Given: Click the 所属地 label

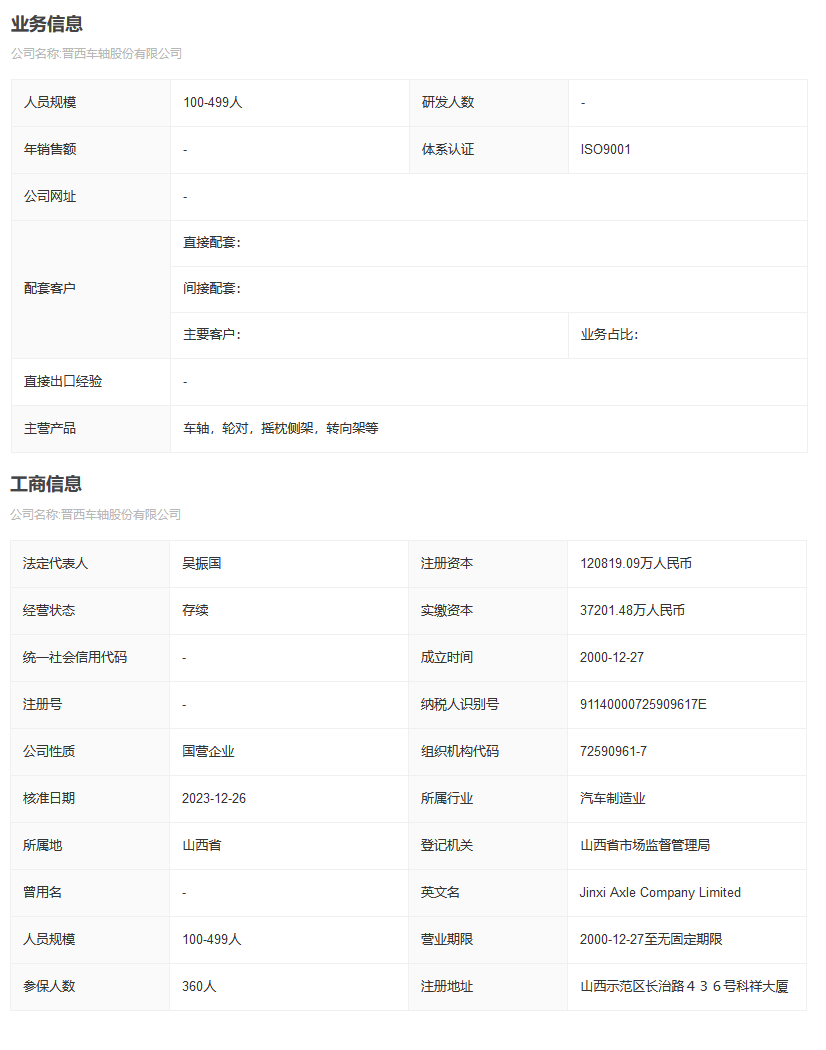Looking at the screenshot, I should (42, 846).
